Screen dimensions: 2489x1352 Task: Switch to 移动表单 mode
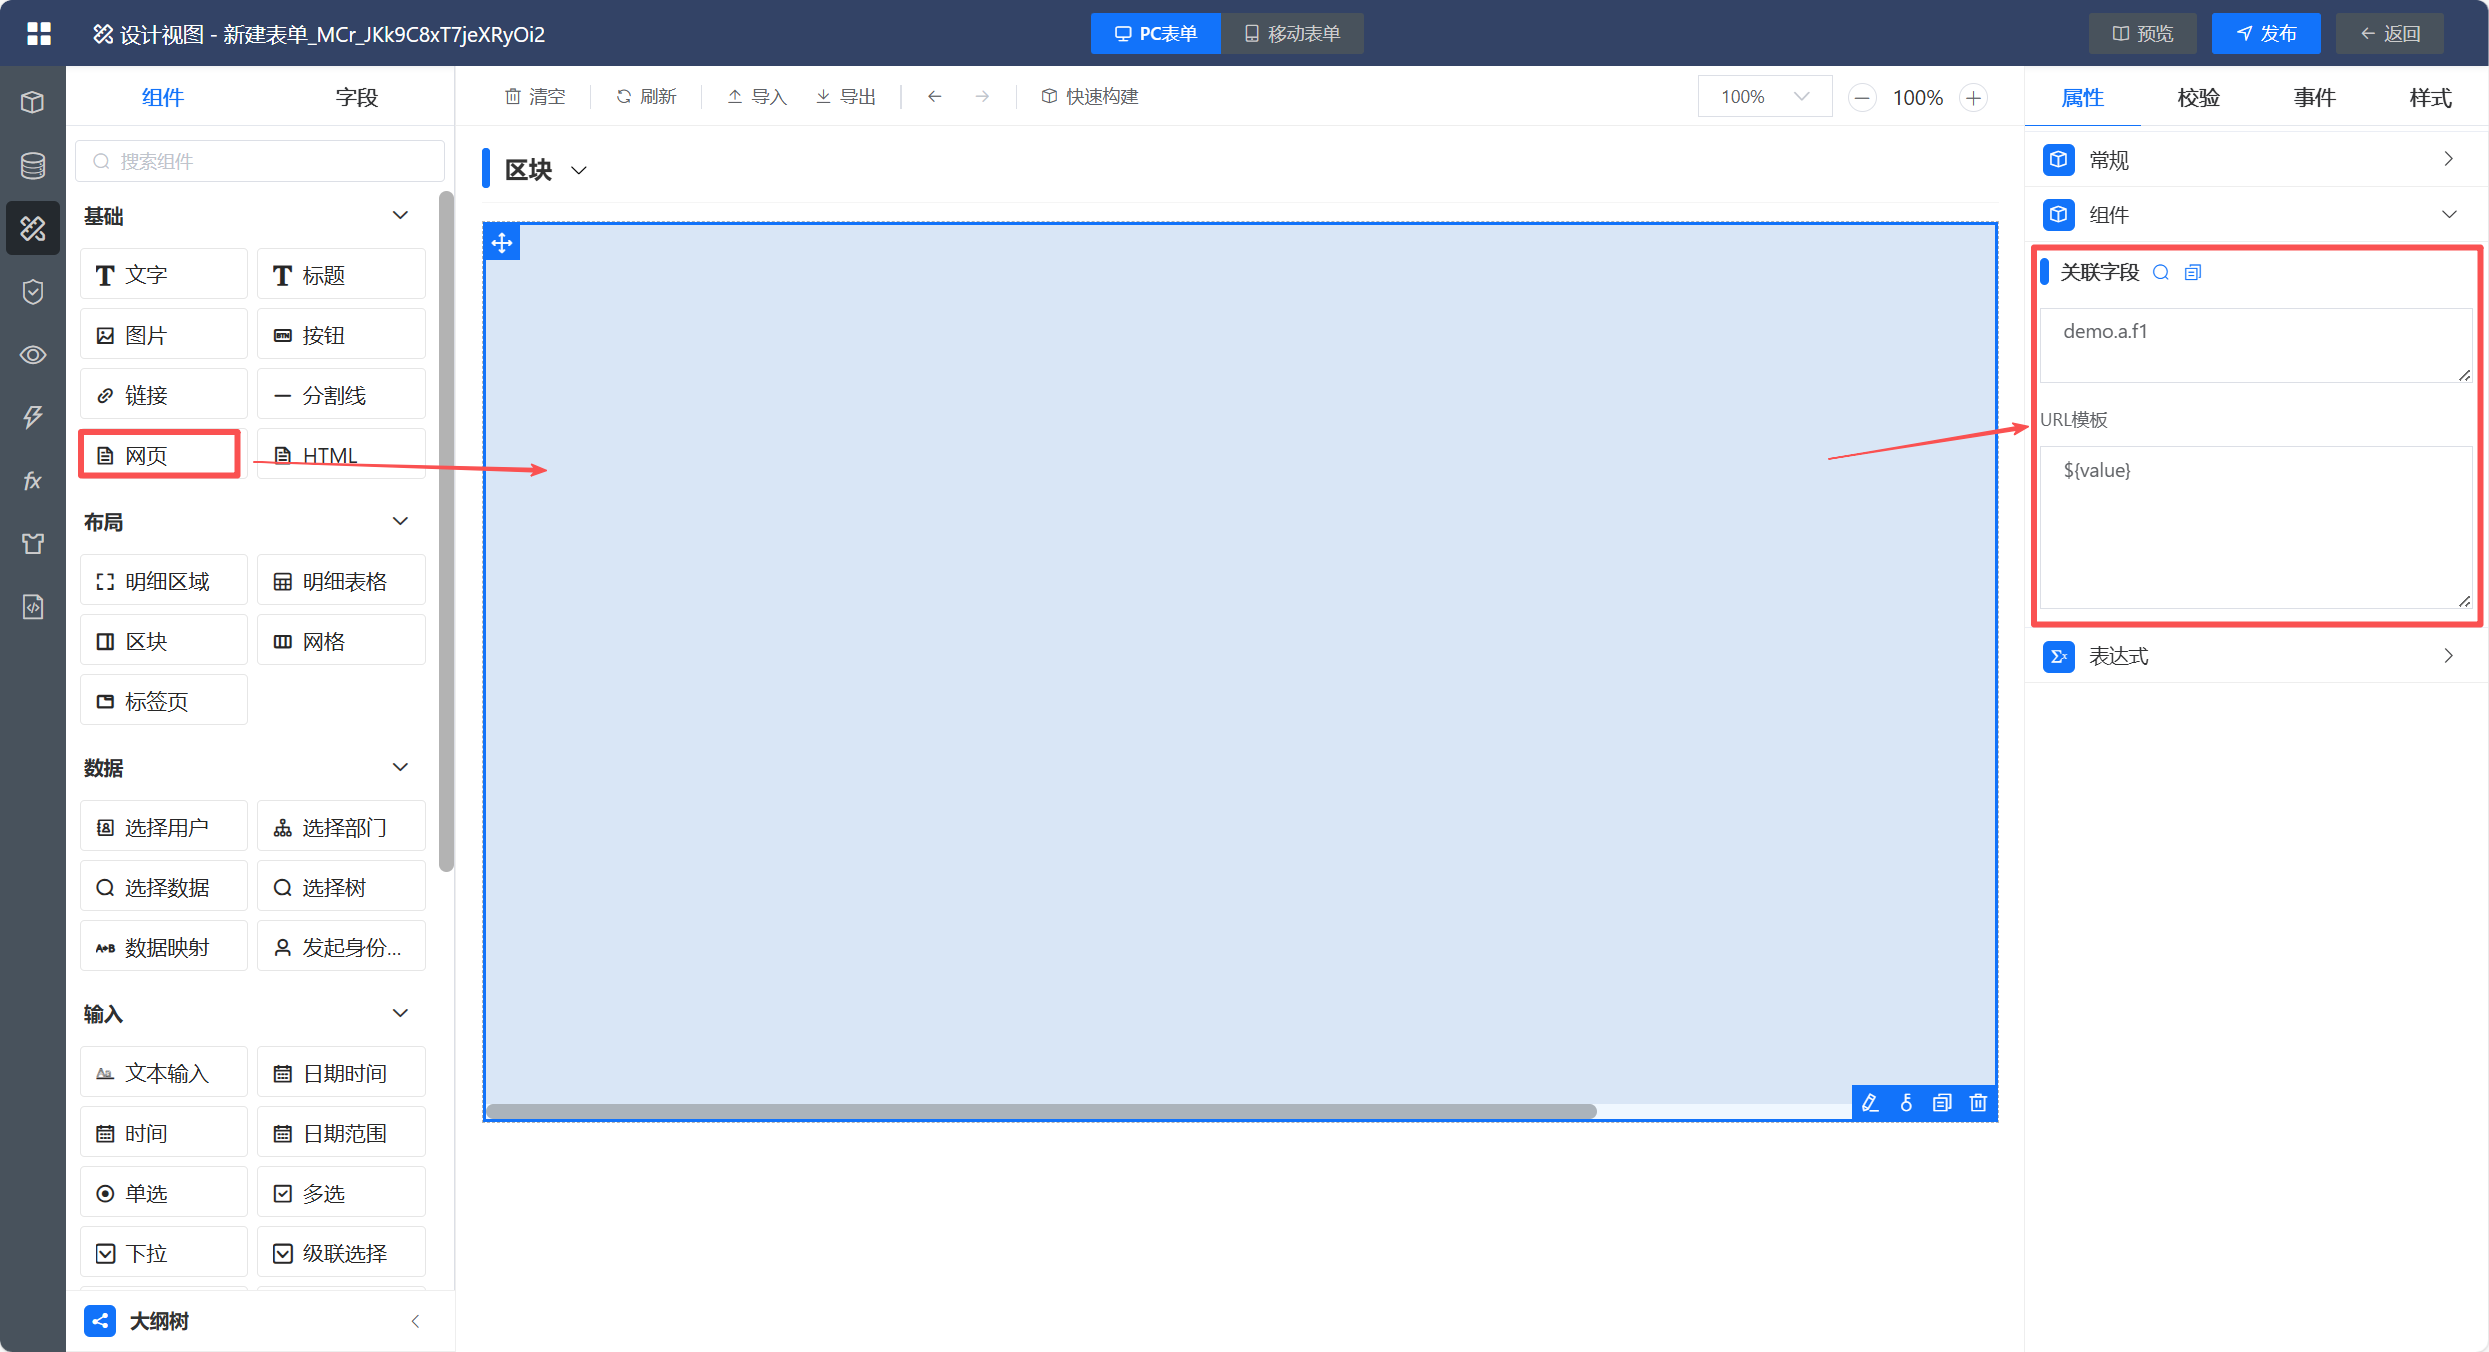(x=1292, y=34)
